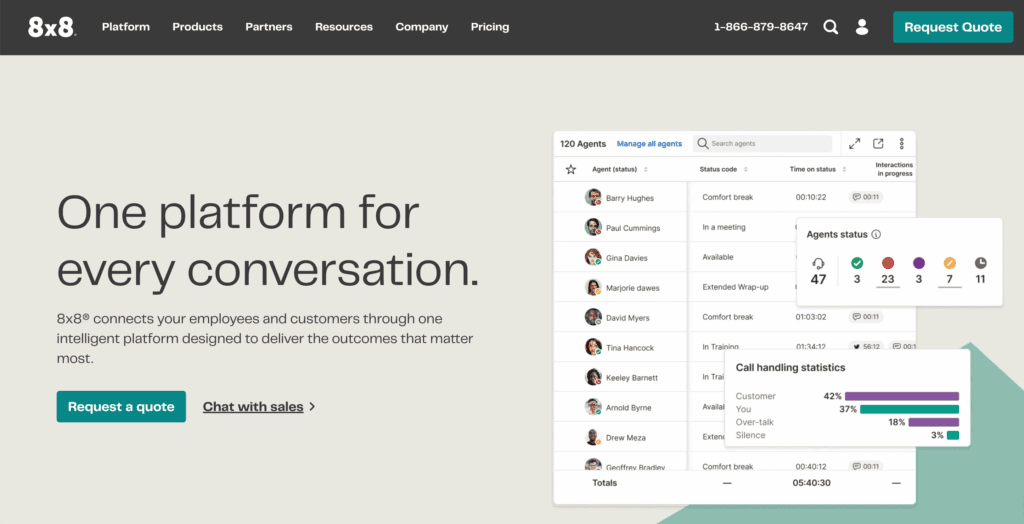Click the info icon beside Agents status
Viewport: 1024px width, 524px height.
(x=876, y=235)
